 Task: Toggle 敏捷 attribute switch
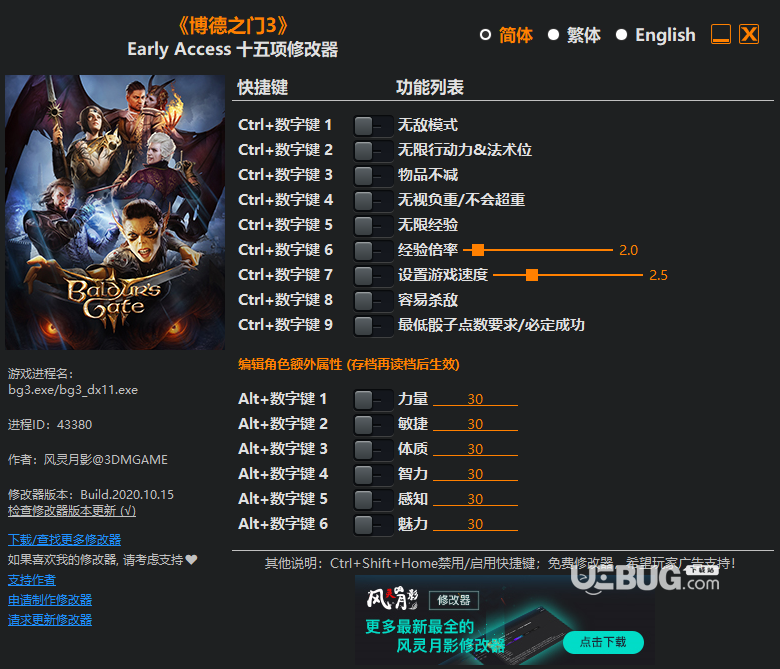click(373, 424)
